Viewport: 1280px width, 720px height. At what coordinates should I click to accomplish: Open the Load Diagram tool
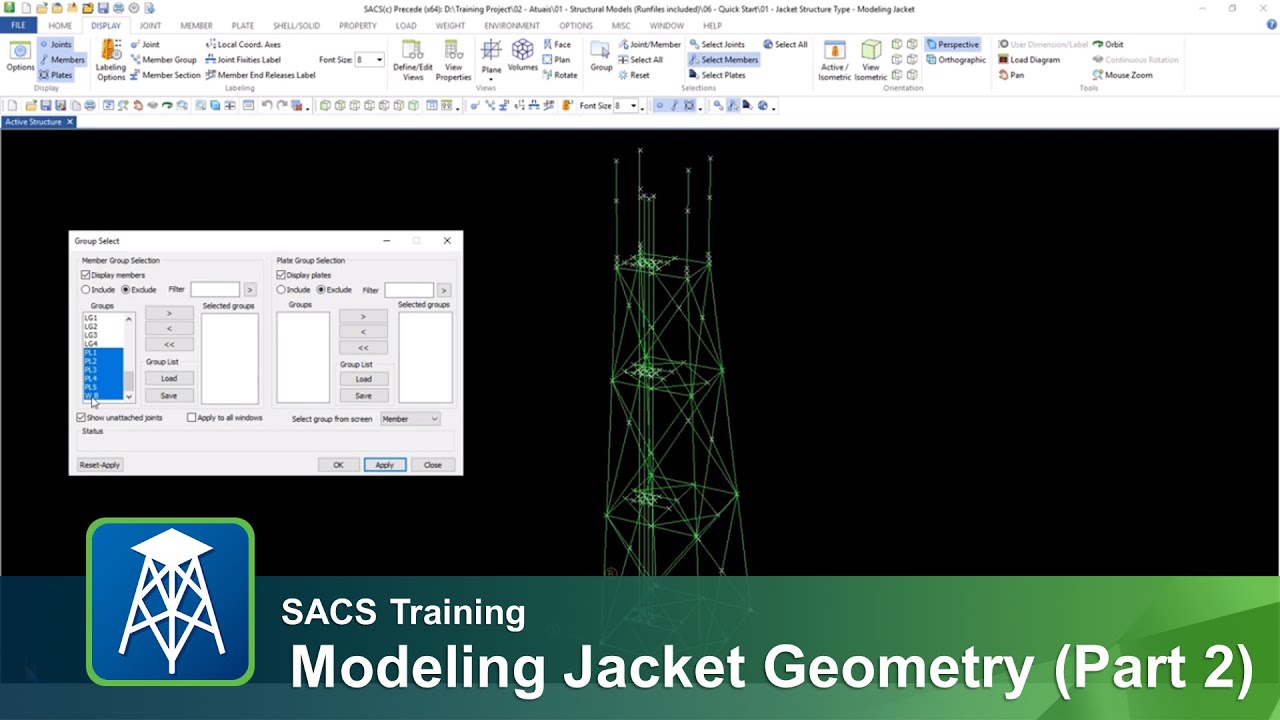(1029, 60)
